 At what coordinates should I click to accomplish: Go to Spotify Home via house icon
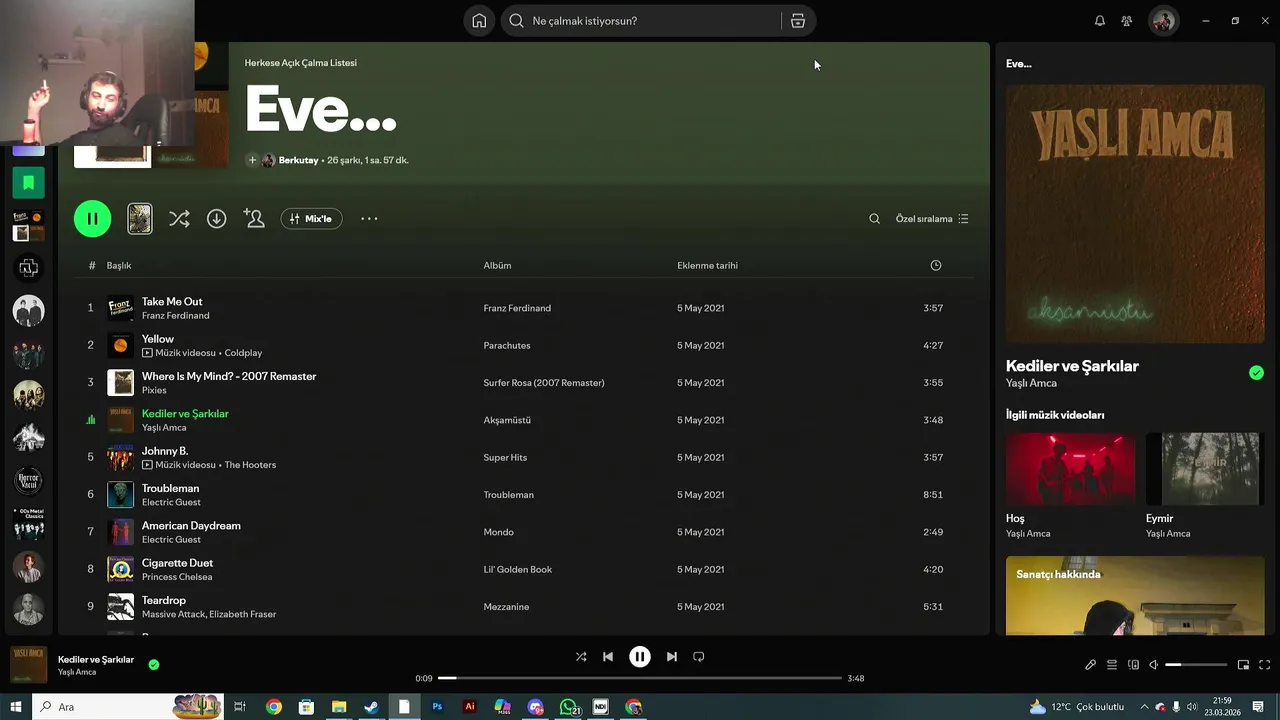point(479,21)
